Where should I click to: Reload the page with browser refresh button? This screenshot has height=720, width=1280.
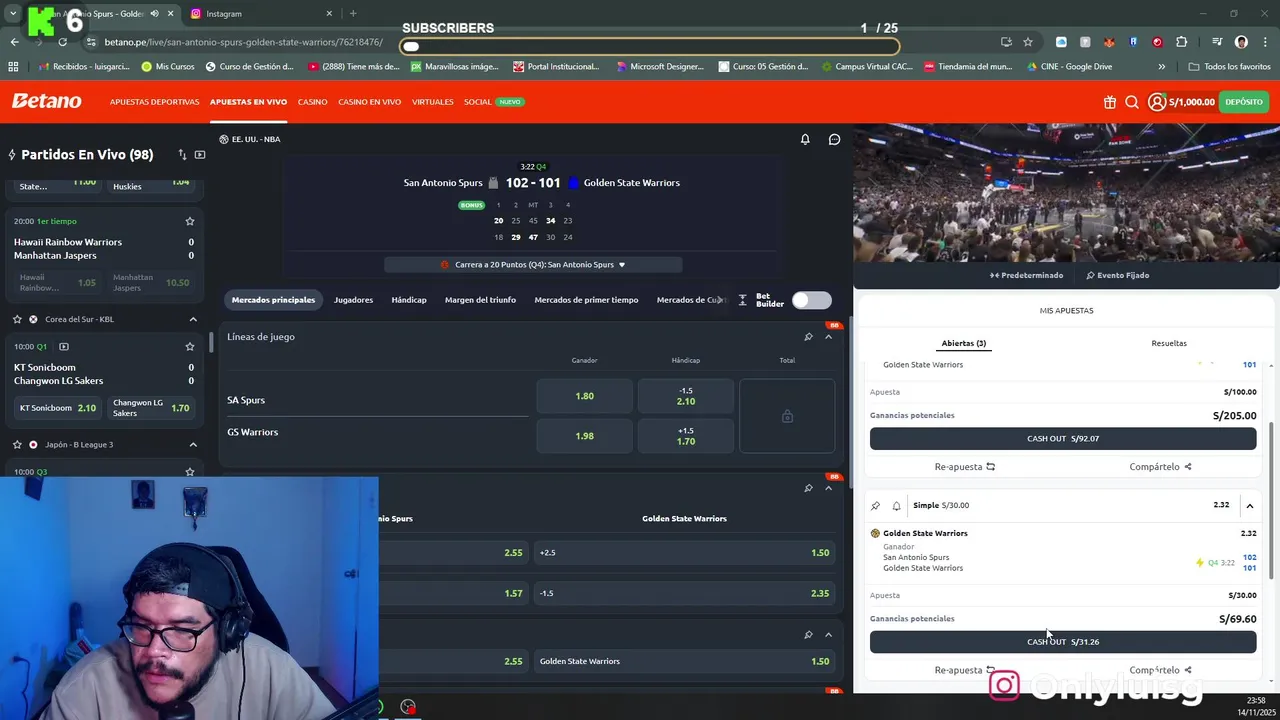(x=62, y=42)
